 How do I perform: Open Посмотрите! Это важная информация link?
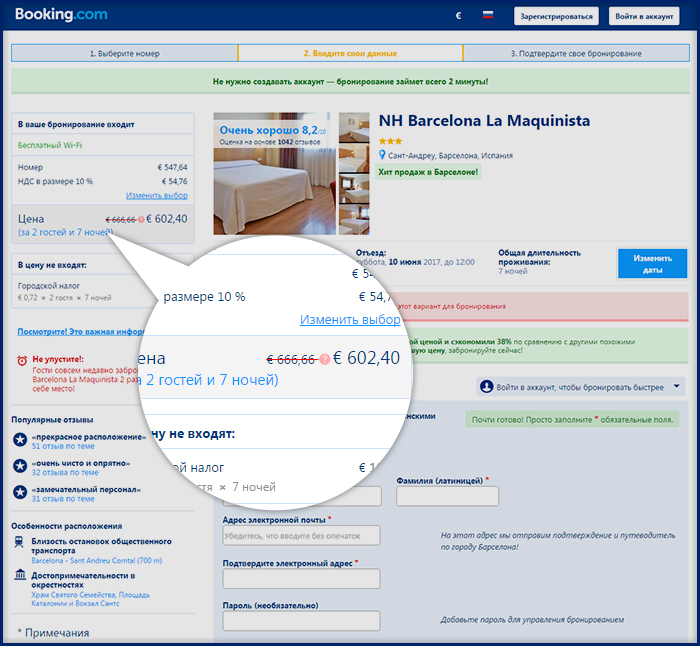pyautogui.click(x=80, y=332)
